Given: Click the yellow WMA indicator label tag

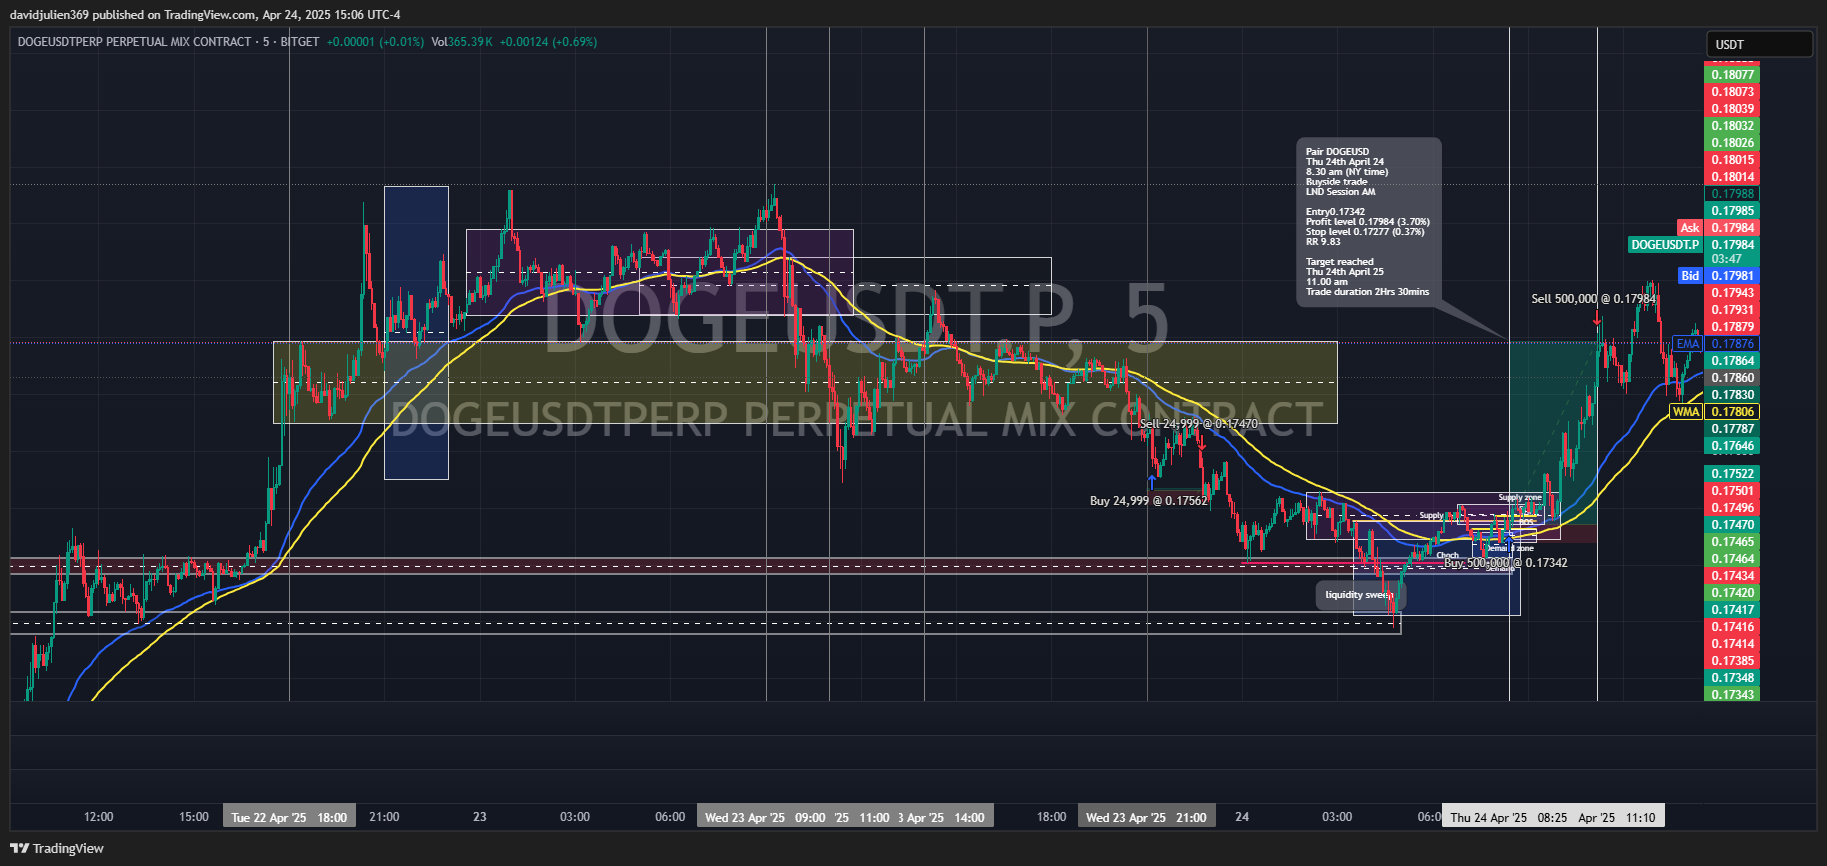Looking at the screenshot, I should [x=1686, y=412].
